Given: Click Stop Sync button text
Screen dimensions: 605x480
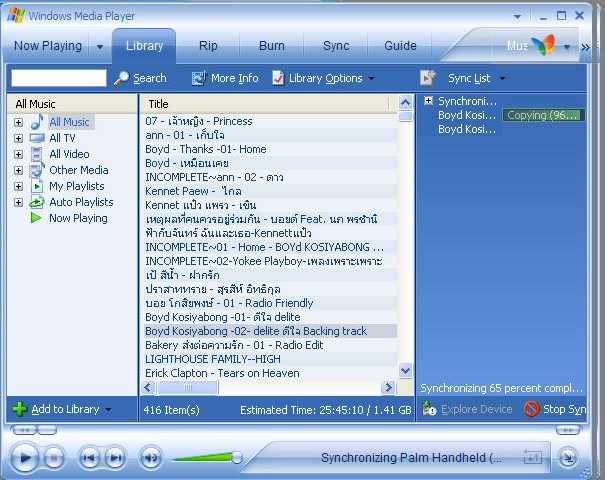Looking at the screenshot, I should pos(564,409).
